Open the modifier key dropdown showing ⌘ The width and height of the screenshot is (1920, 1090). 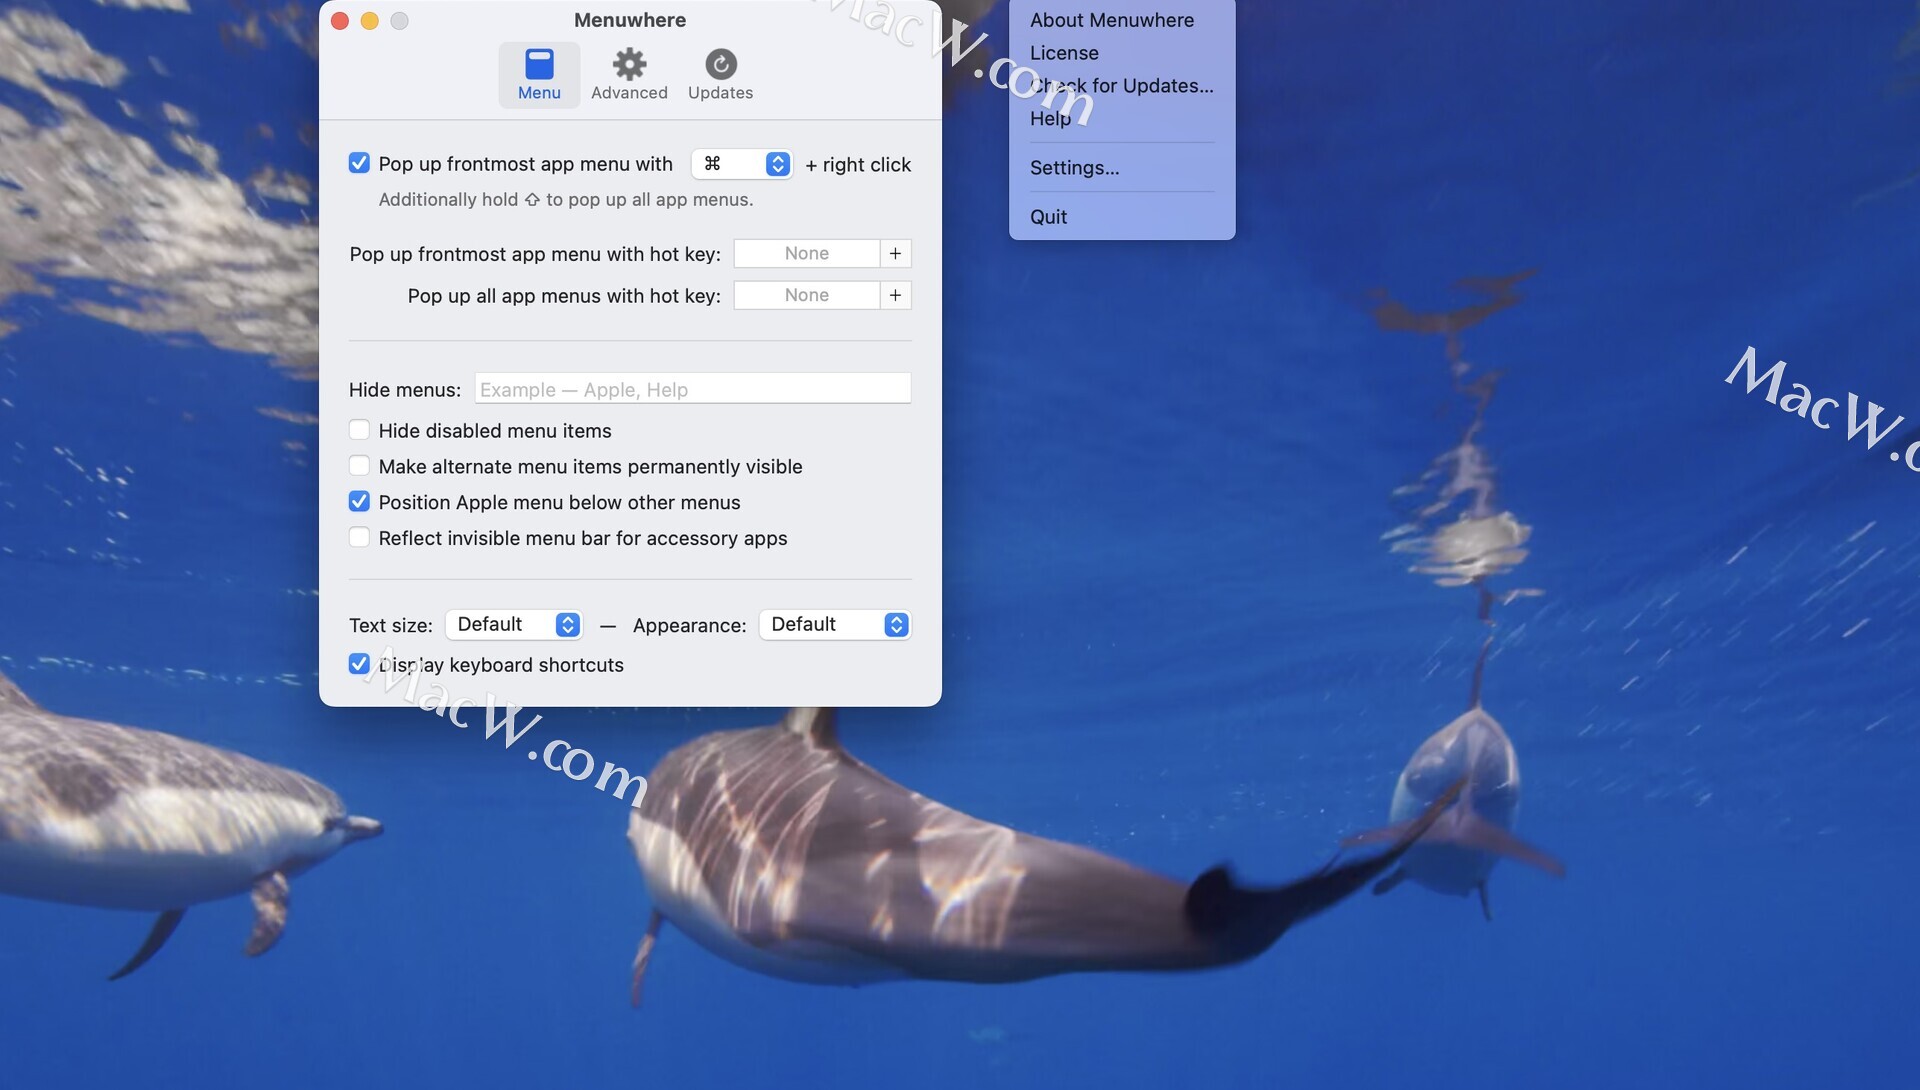click(742, 164)
